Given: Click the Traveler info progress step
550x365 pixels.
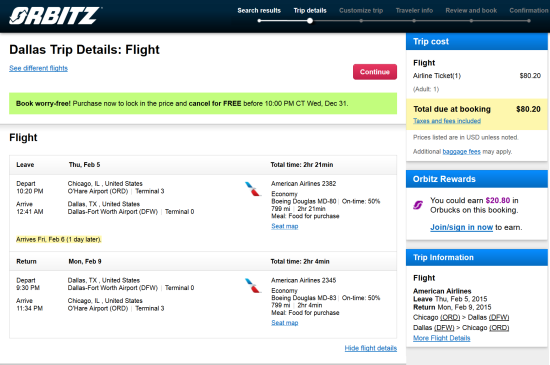Looking at the screenshot, I should 414,11.
